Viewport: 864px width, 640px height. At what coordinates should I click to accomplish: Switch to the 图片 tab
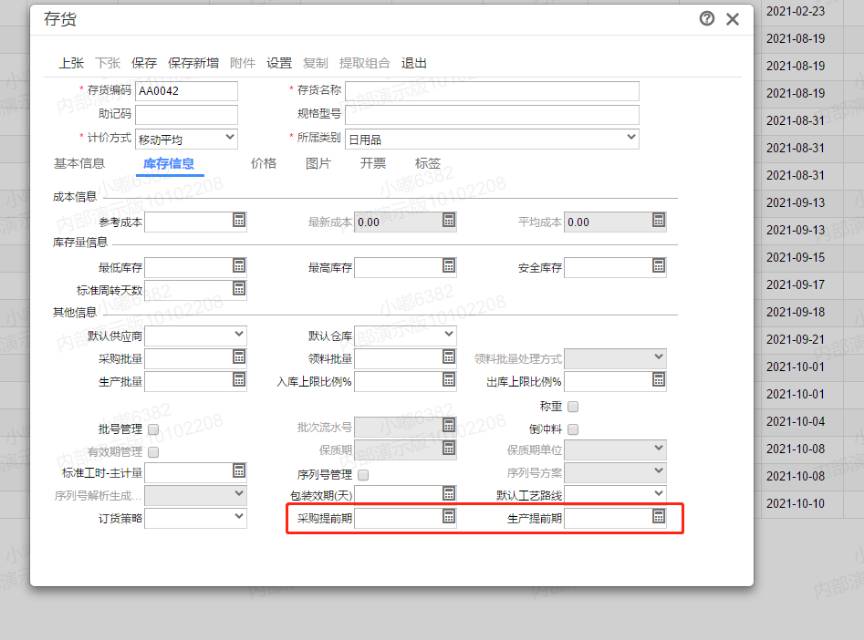(x=318, y=164)
